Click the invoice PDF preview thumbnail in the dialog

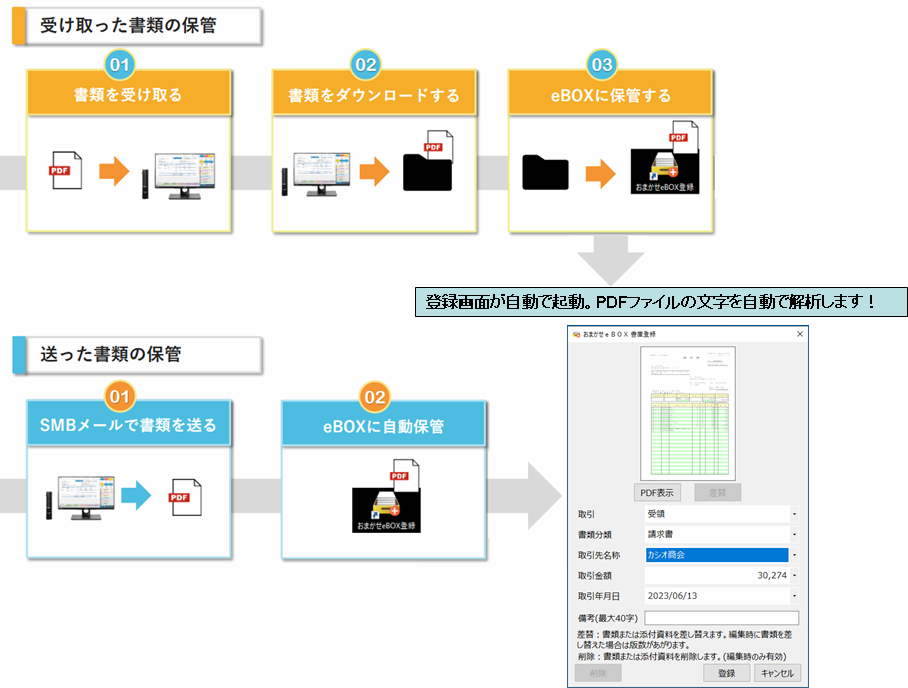coord(688,413)
